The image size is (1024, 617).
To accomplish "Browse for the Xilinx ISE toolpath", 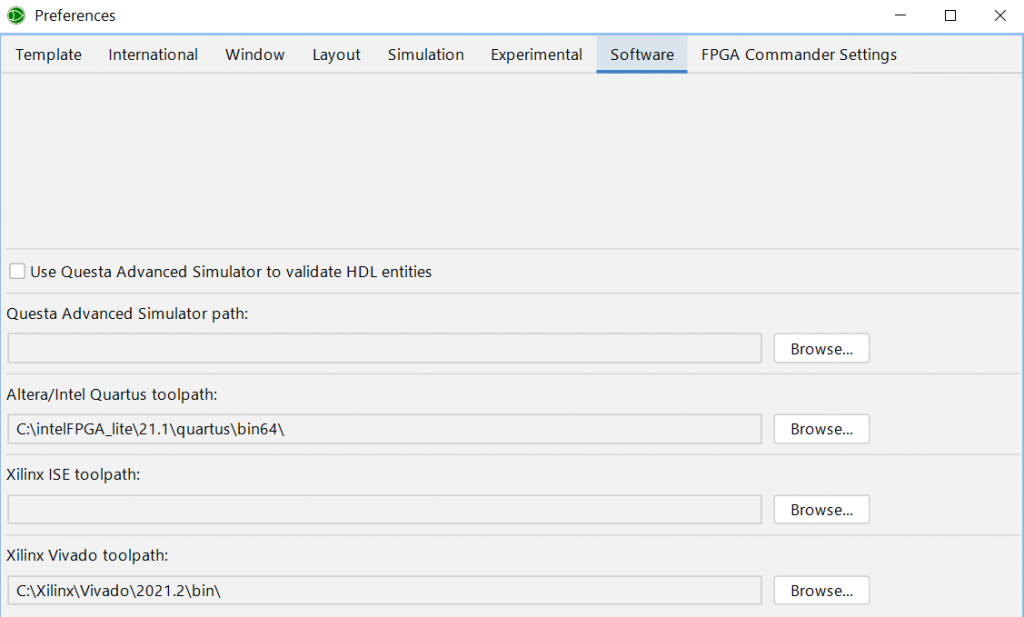I will [821, 510].
